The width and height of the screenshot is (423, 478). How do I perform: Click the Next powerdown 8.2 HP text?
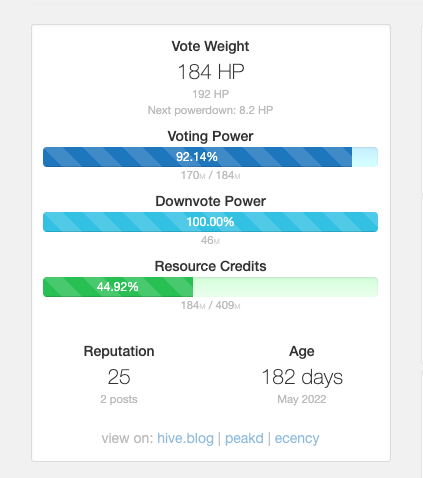[210, 110]
